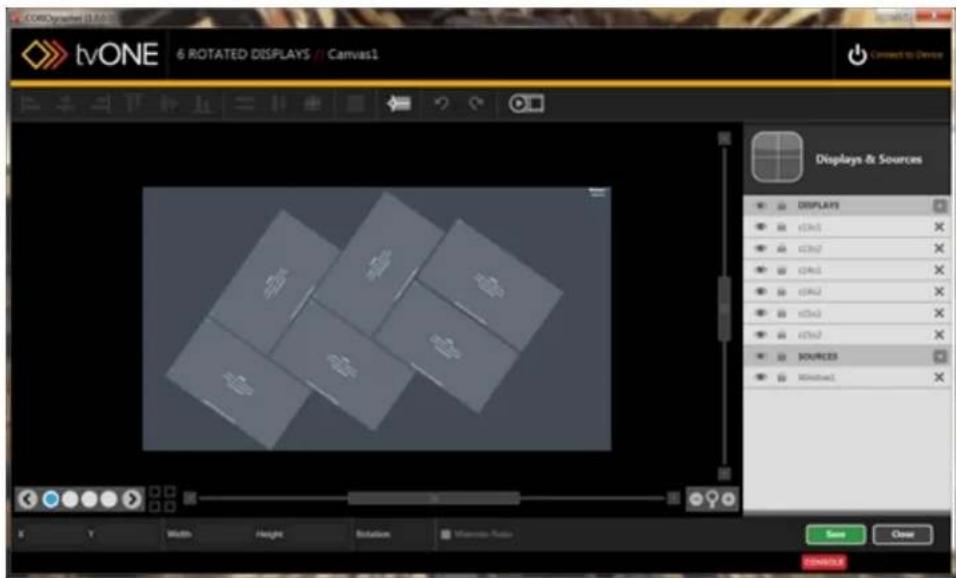Image resolution: width=956 pixels, height=578 pixels.
Task: Toggle visibility of display s13o2
Action: point(760,249)
